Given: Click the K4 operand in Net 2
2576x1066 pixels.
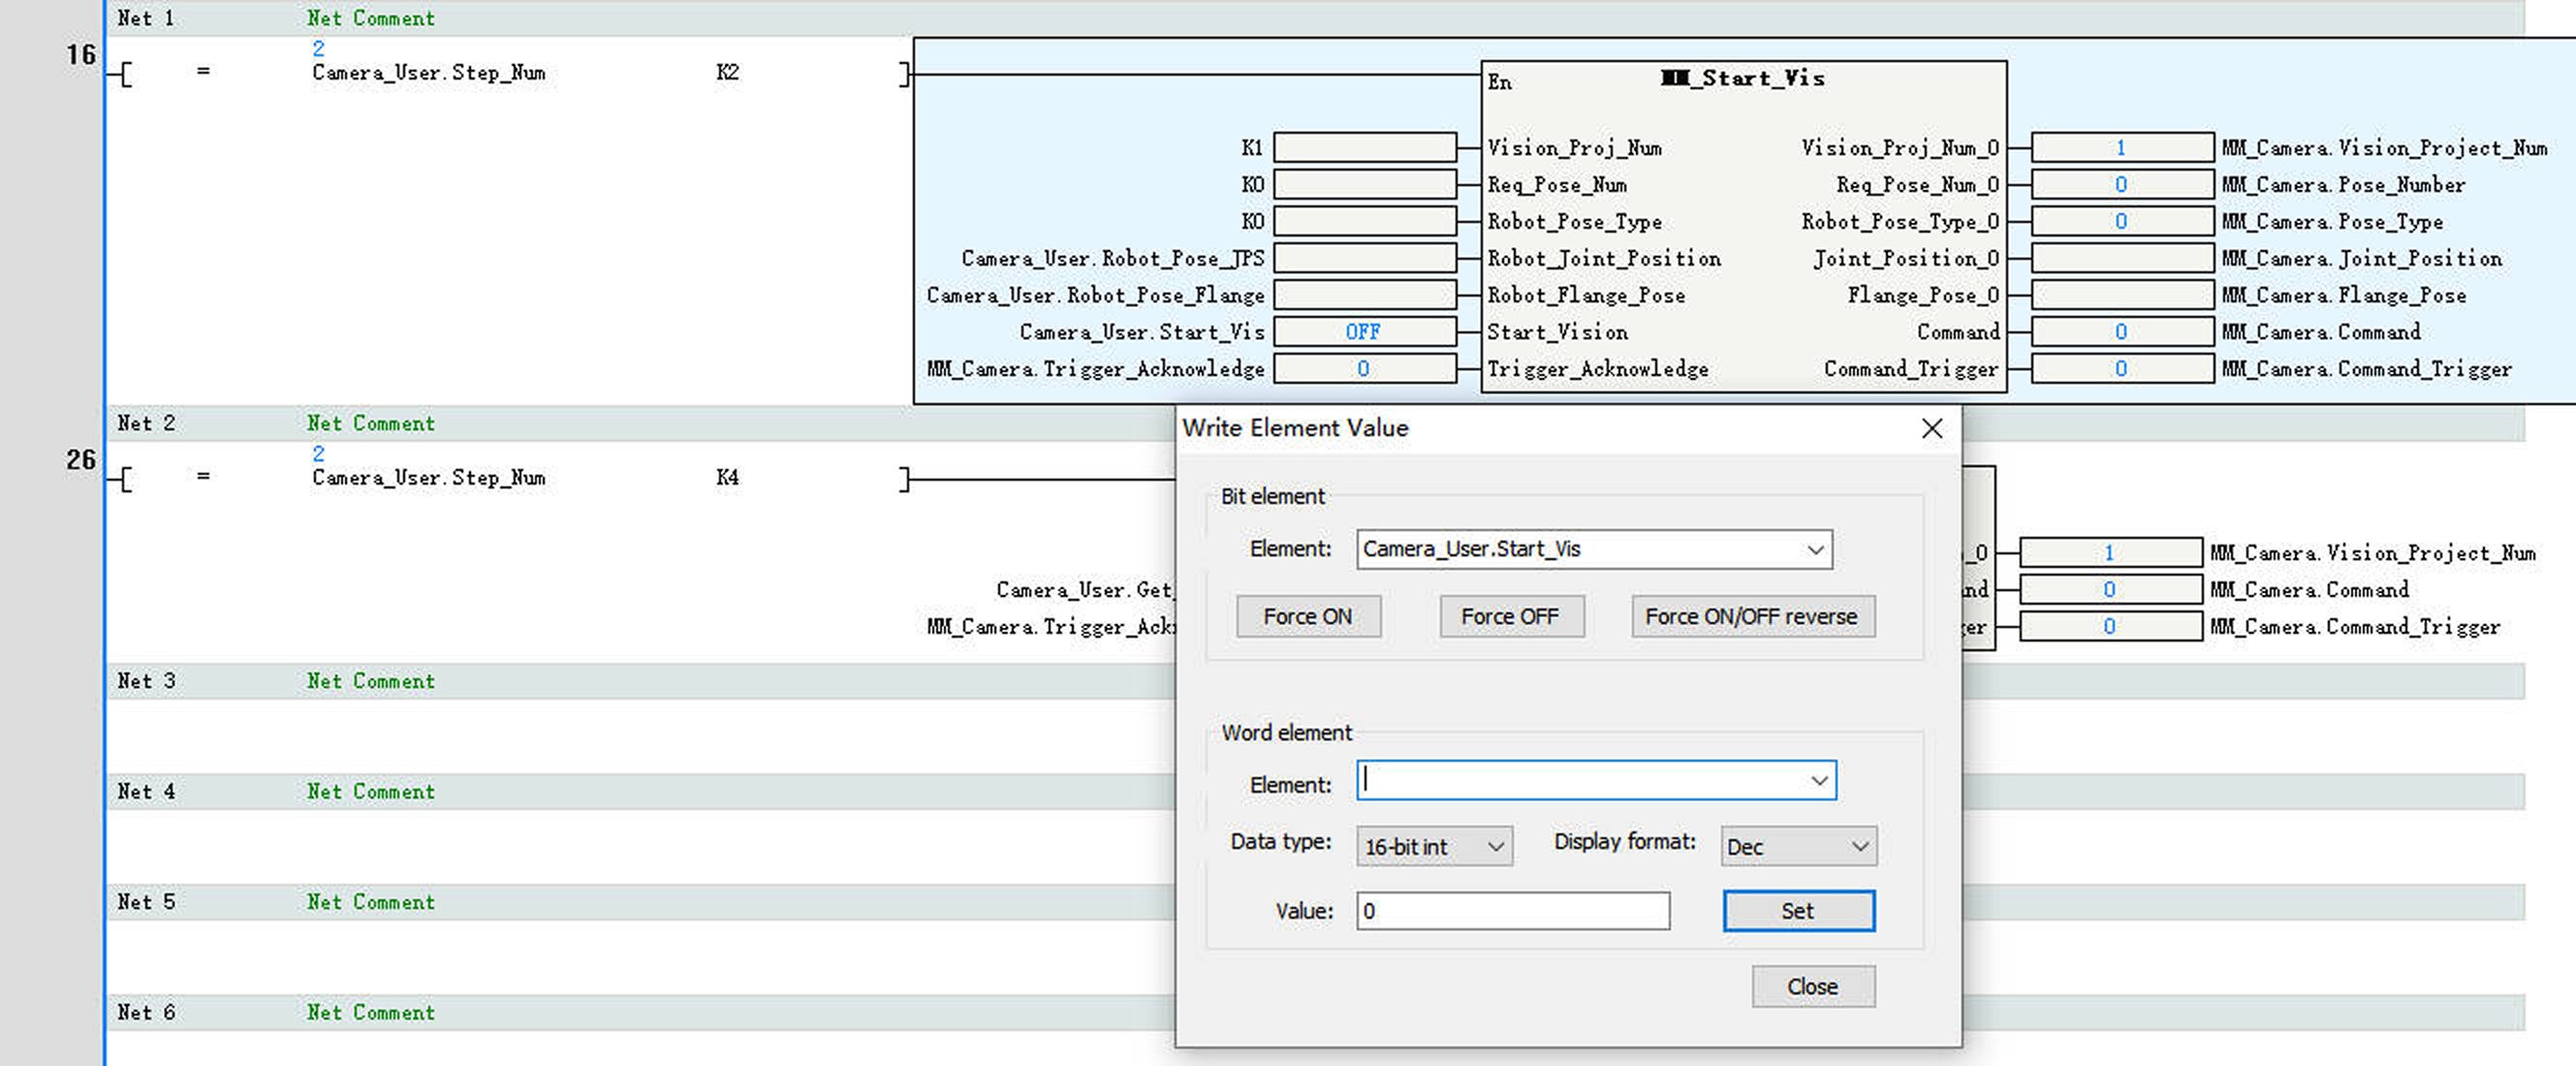Looking at the screenshot, I should (727, 477).
